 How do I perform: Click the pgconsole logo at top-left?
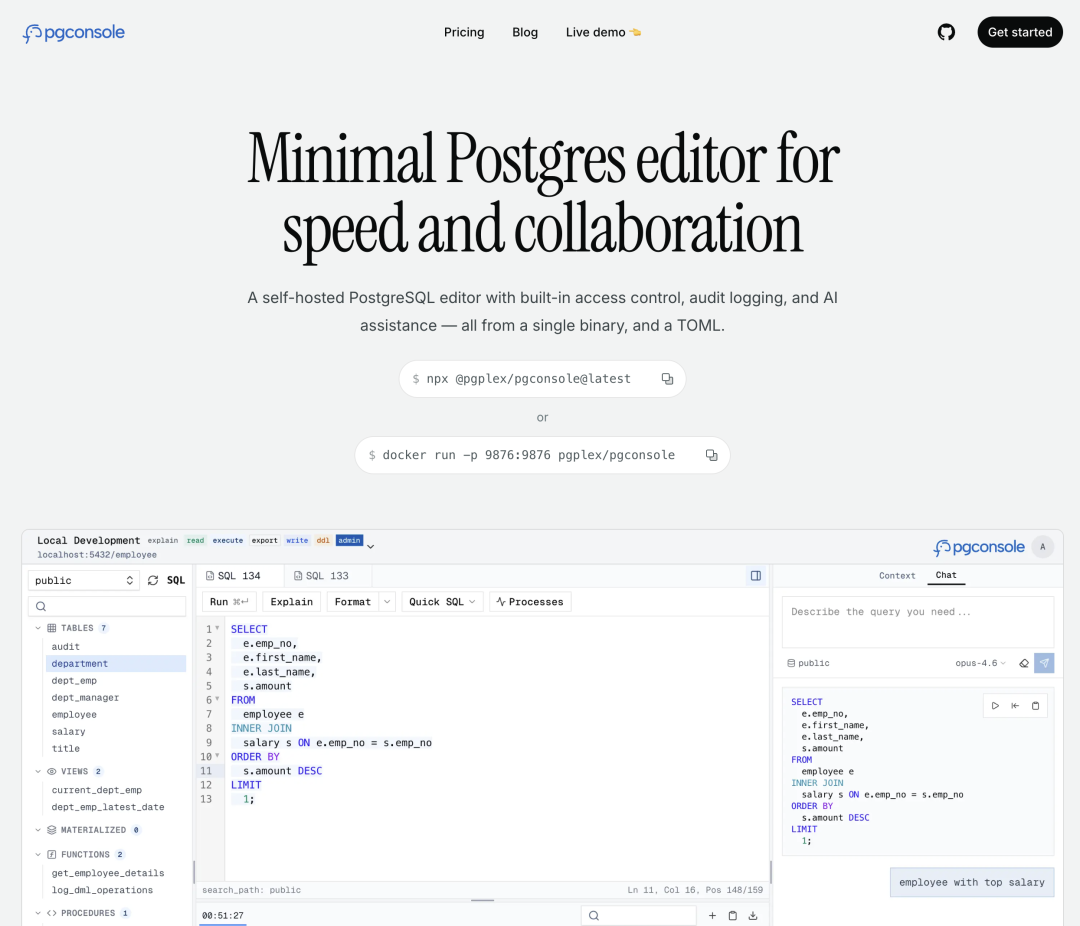point(74,32)
